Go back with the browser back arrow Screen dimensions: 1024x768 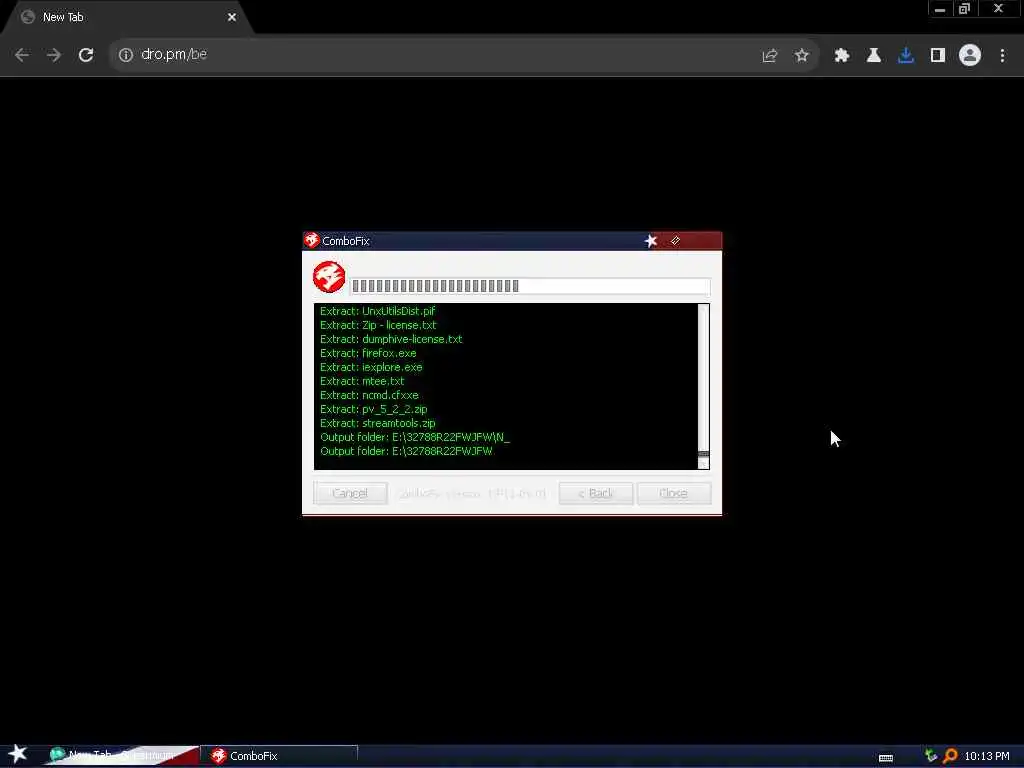pos(22,55)
